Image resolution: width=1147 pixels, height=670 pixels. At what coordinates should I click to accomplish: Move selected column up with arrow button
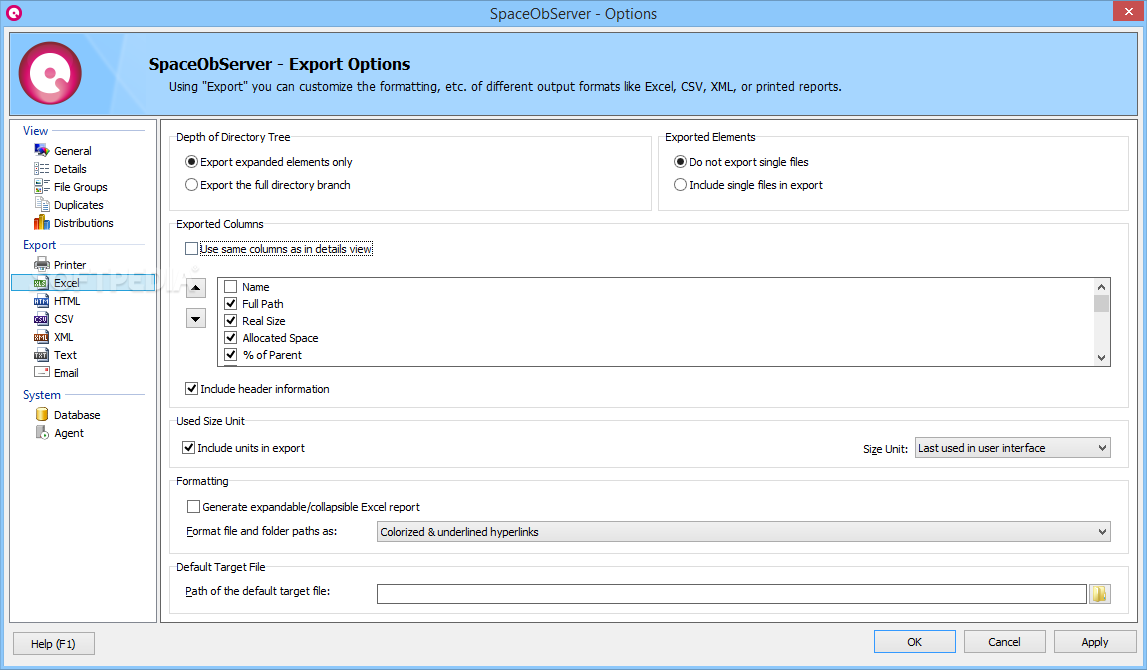pos(195,288)
